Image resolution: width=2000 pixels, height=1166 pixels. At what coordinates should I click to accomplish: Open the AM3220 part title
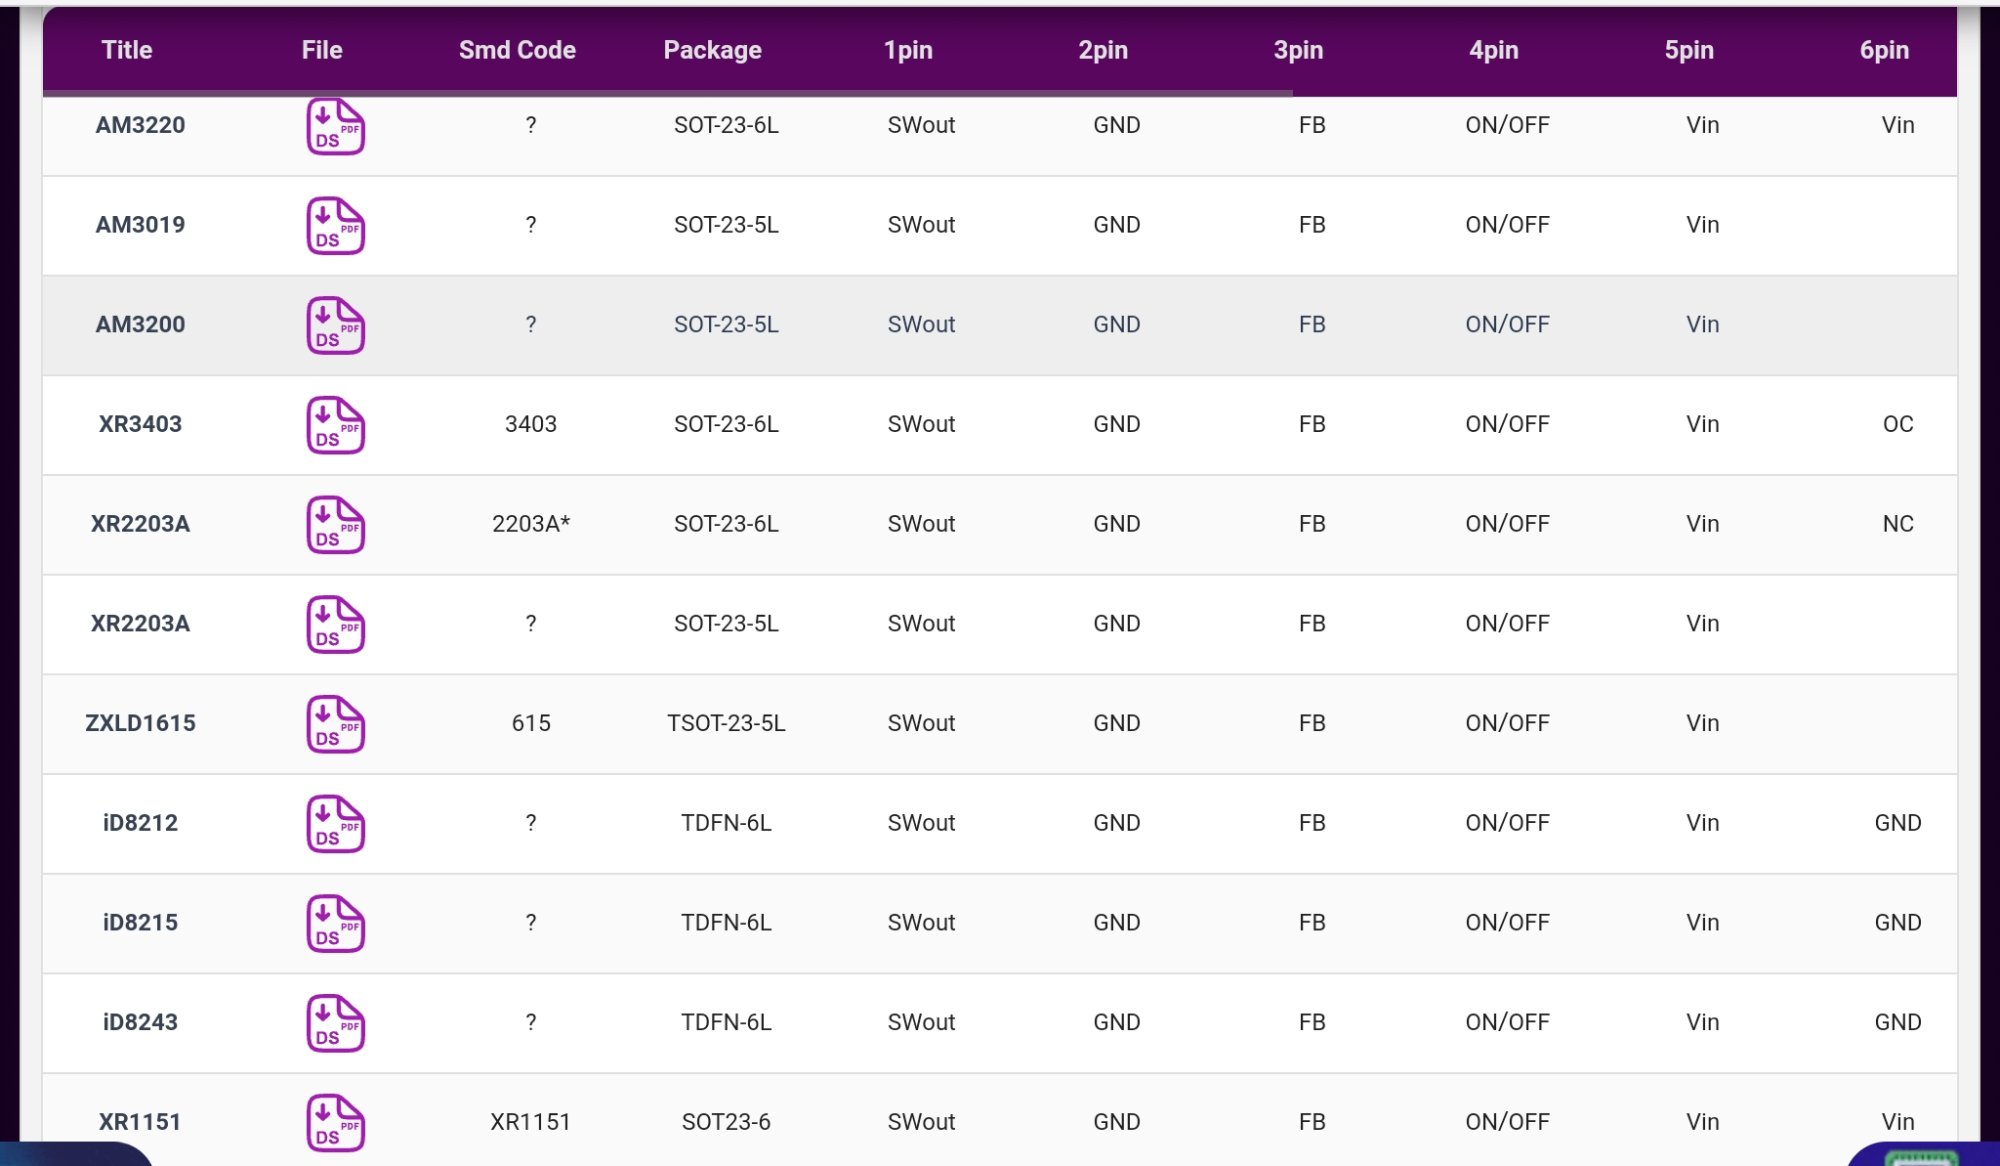(140, 125)
